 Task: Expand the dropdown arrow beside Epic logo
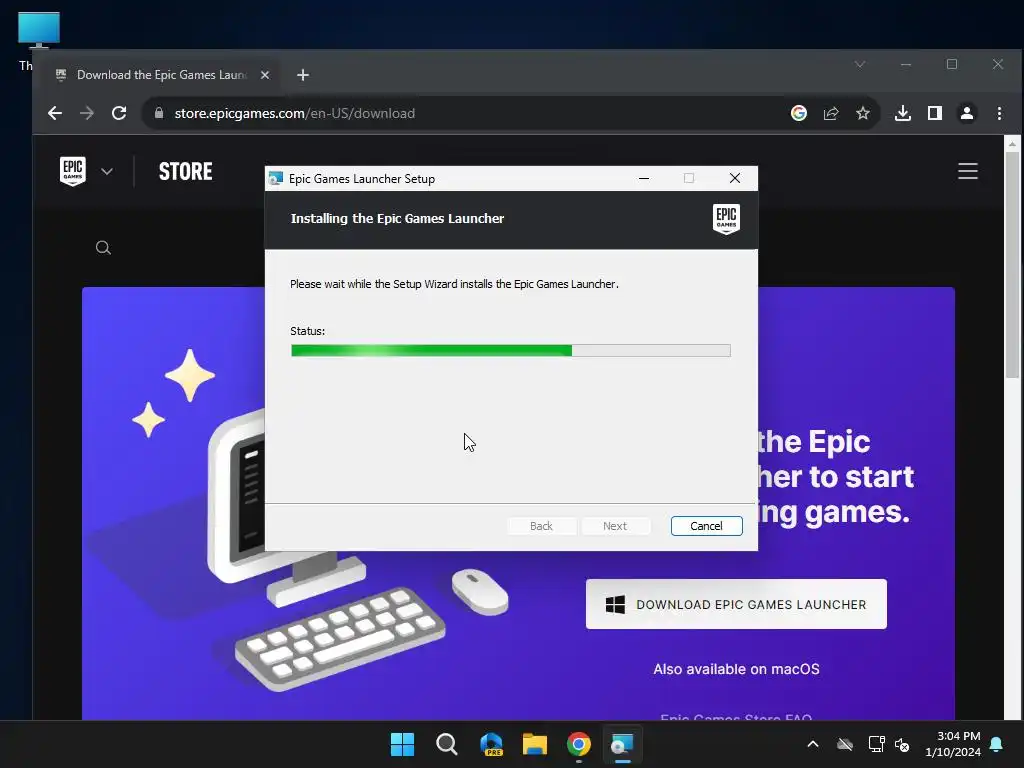pos(107,171)
